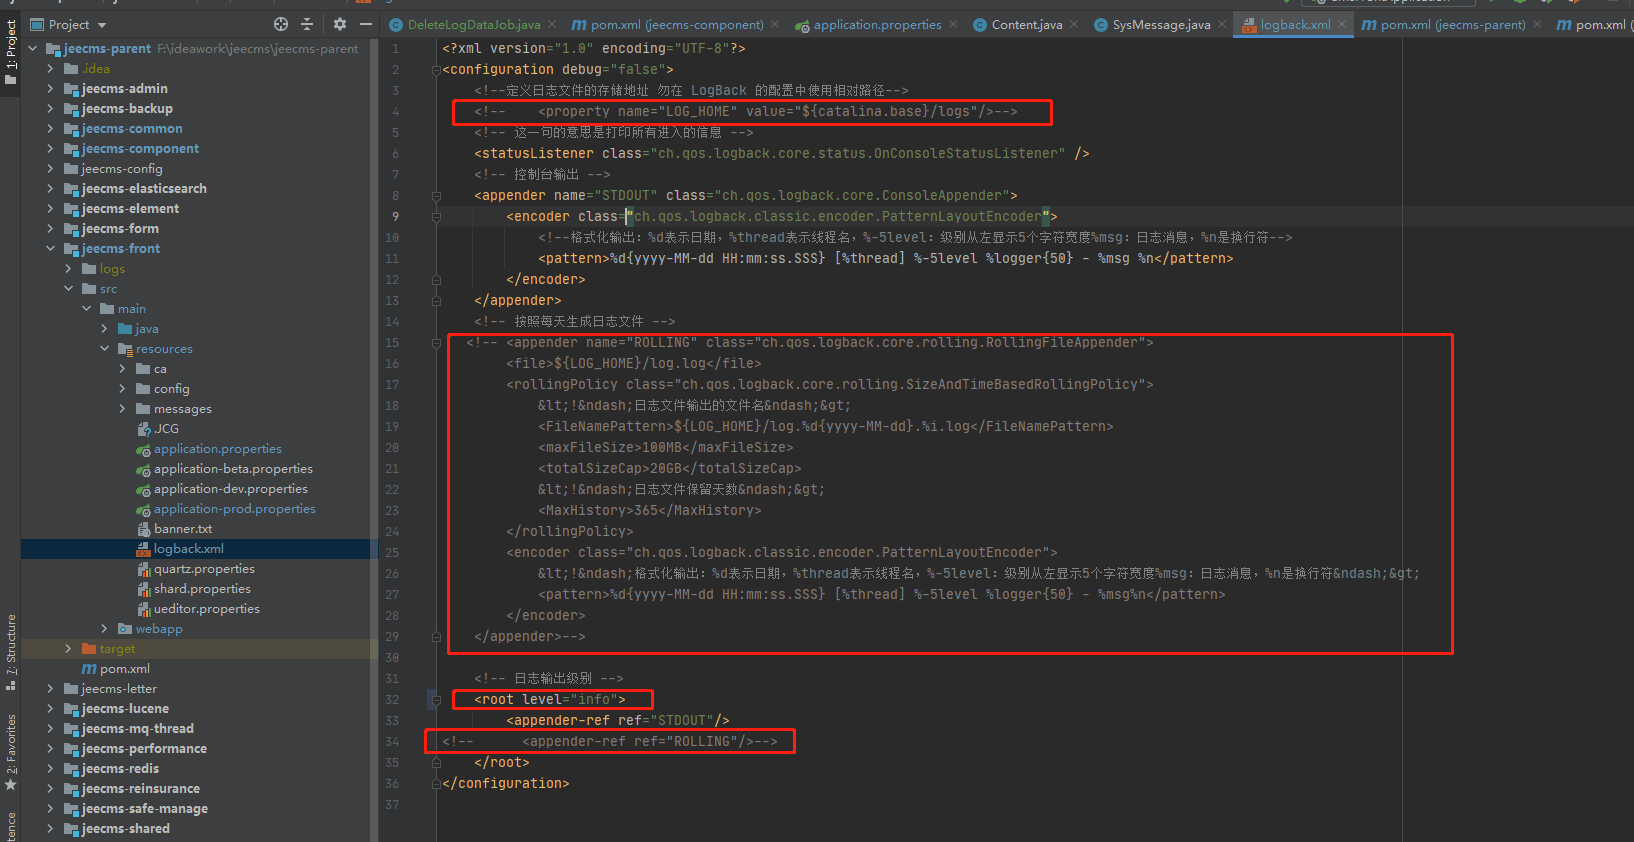
Task: Expand the jeecms-admin module folder
Action: [x=50, y=89]
